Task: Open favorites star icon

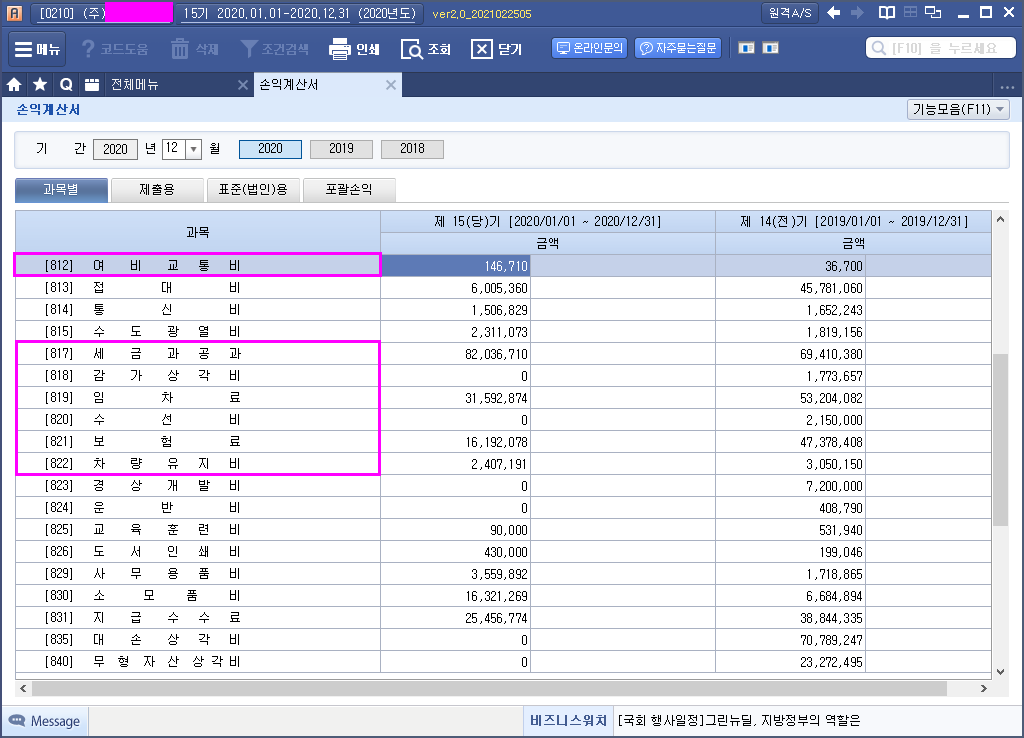Action: (40, 84)
